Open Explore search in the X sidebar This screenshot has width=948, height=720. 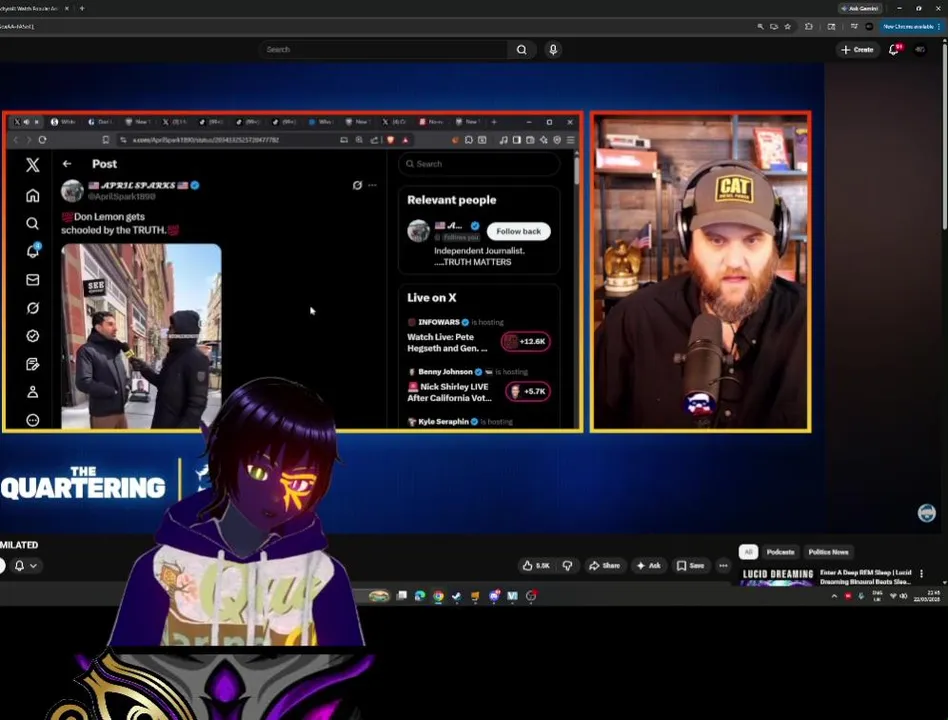33,224
